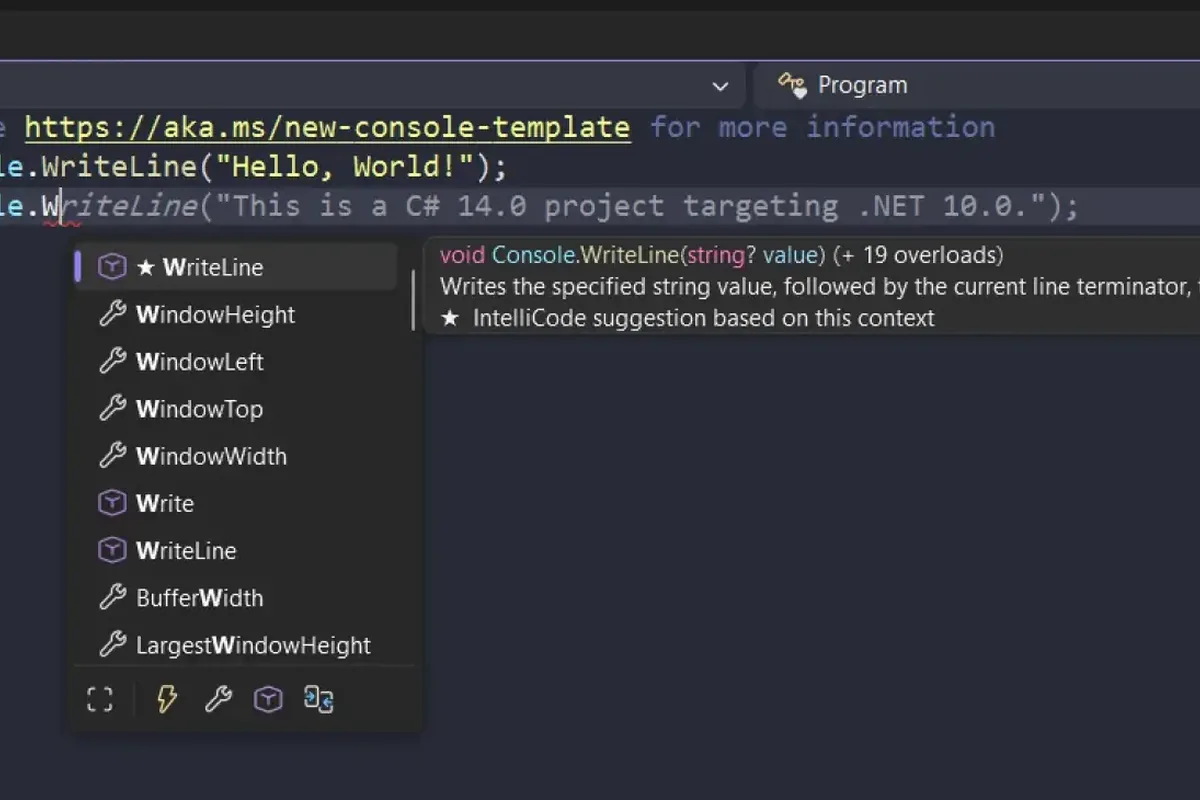The width and height of the screenshot is (1200, 800).
Task: Expand the left navigation bar dropdown arrow
Action: [720, 87]
